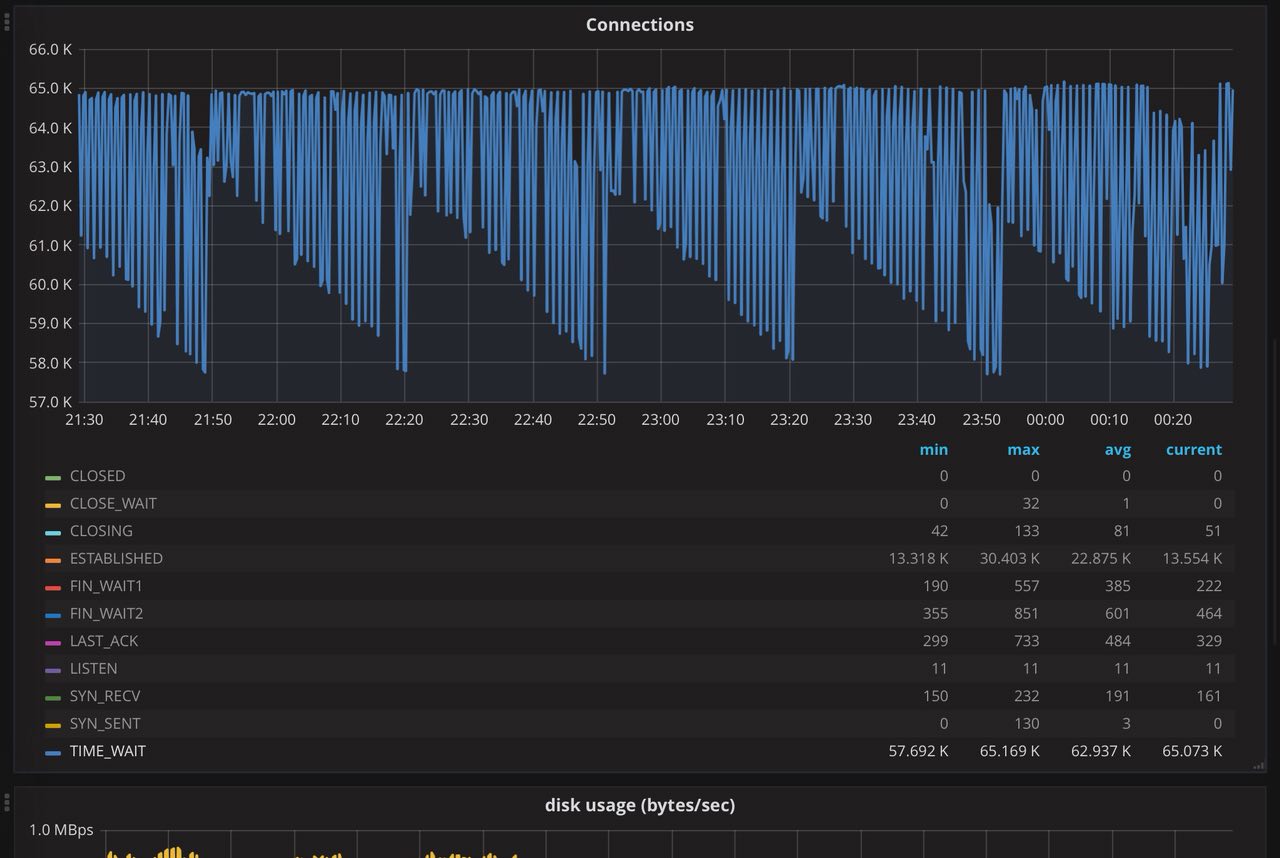
Task: Open the Connections panel title menu
Action: [x=640, y=25]
